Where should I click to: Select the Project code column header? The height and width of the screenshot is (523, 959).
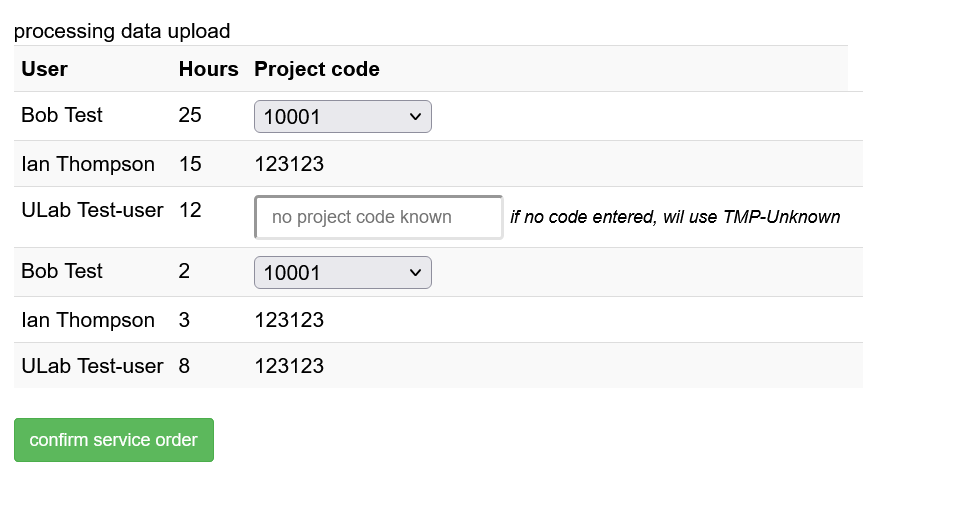(317, 69)
